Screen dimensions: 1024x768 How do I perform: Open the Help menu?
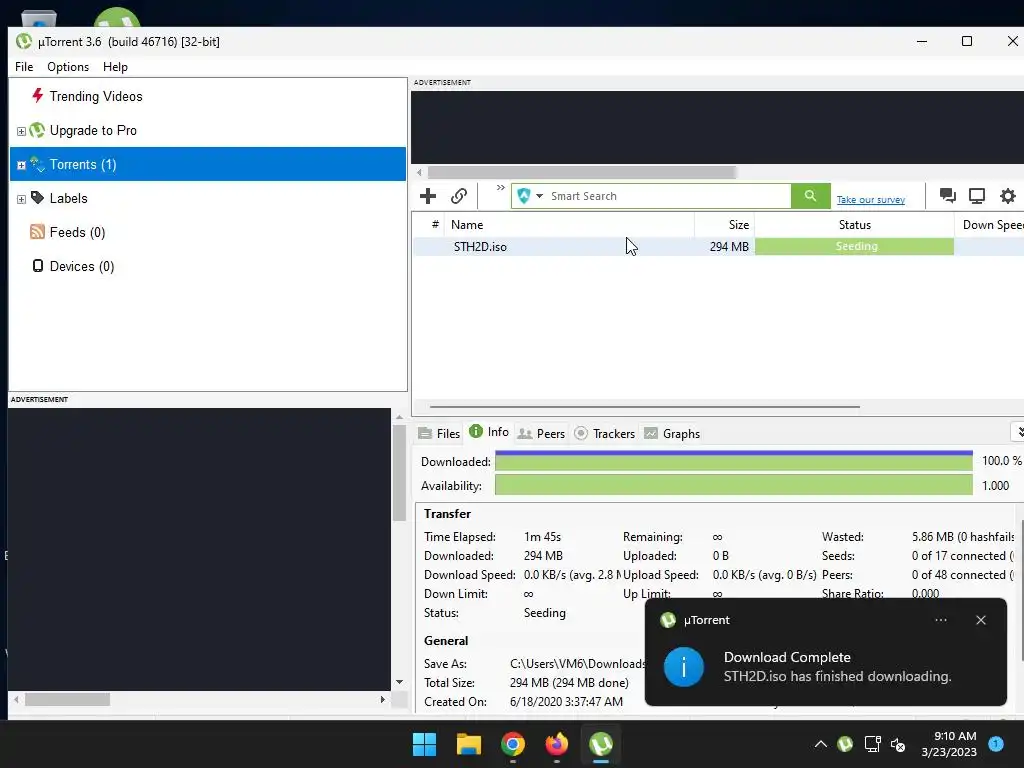pyautogui.click(x=115, y=67)
